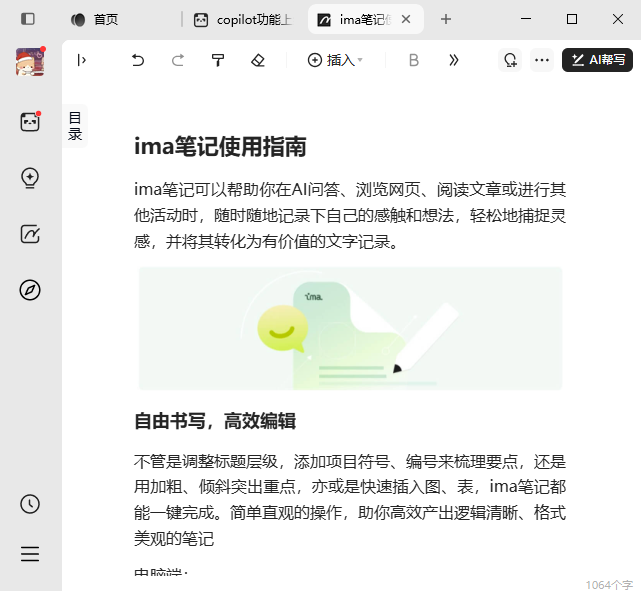Click paragraph starting 不管是调整标题层级

[x=350, y=499]
